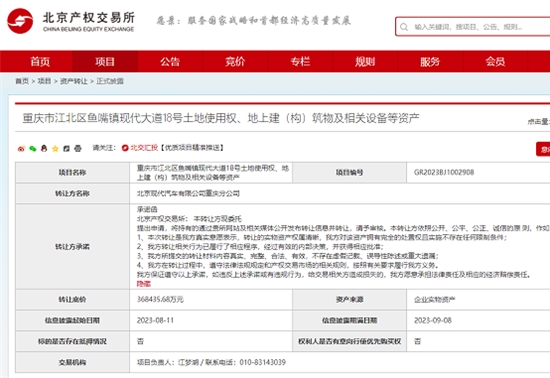Click the 信息披露起始日期 label cell

point(72,320)
